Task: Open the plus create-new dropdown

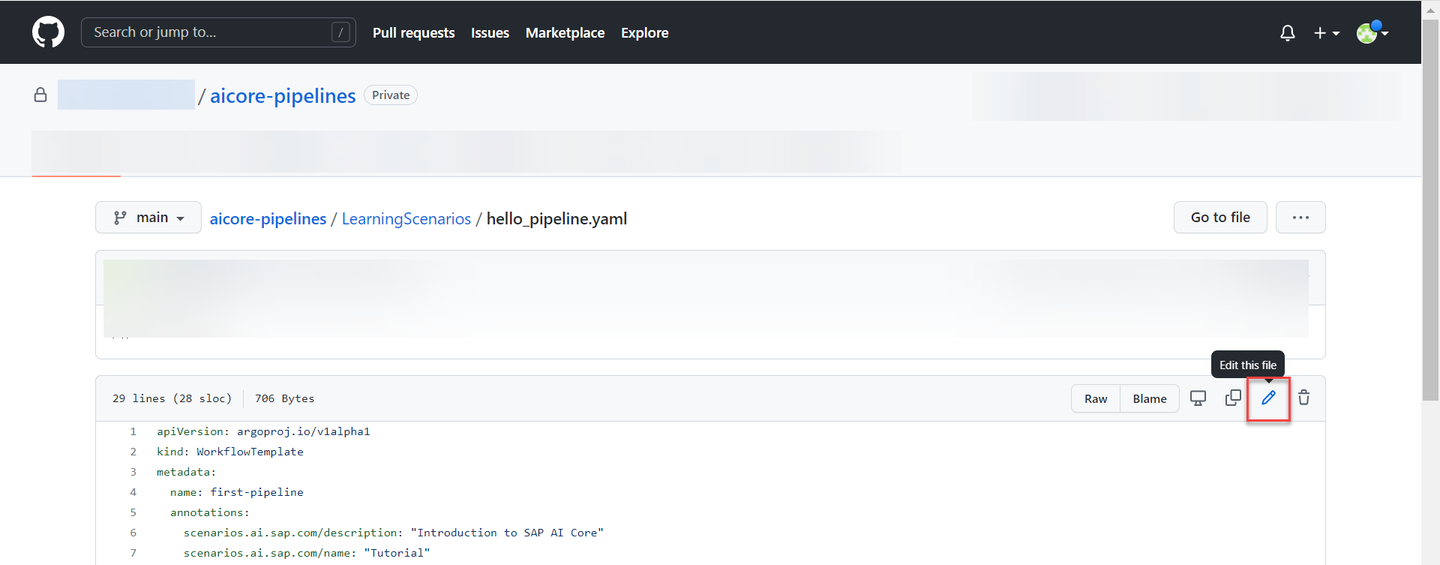Action: pos(1326,33)
